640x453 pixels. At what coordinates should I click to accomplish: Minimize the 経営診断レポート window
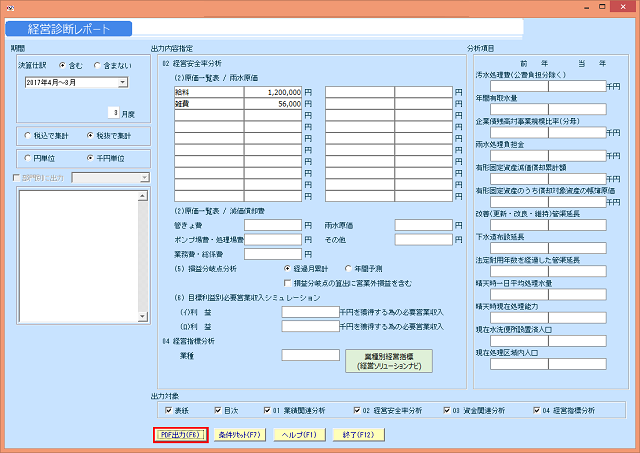(587, 7)
